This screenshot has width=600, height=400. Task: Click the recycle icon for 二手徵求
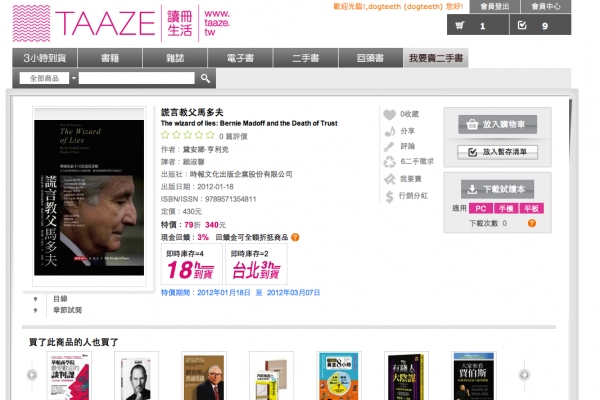point(390,162)
